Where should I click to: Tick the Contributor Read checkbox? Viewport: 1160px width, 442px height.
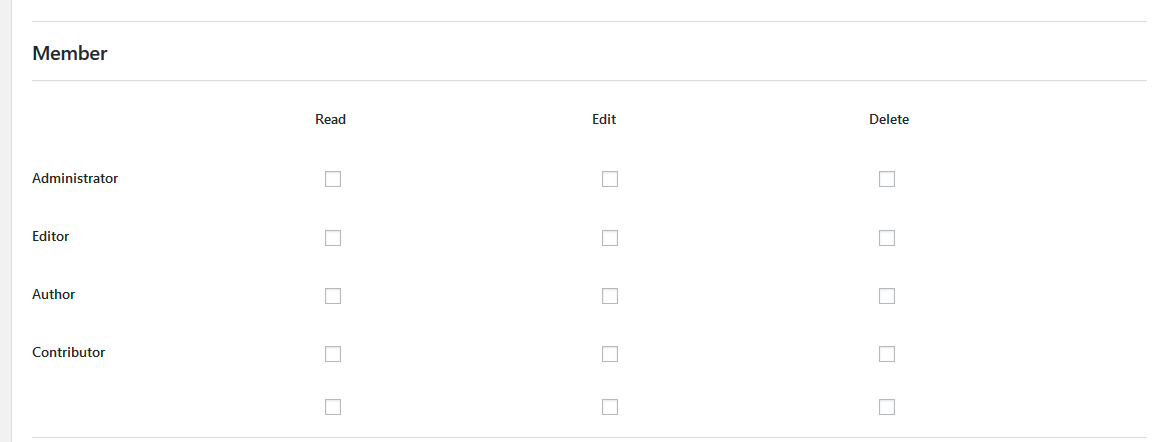point(333,354)
